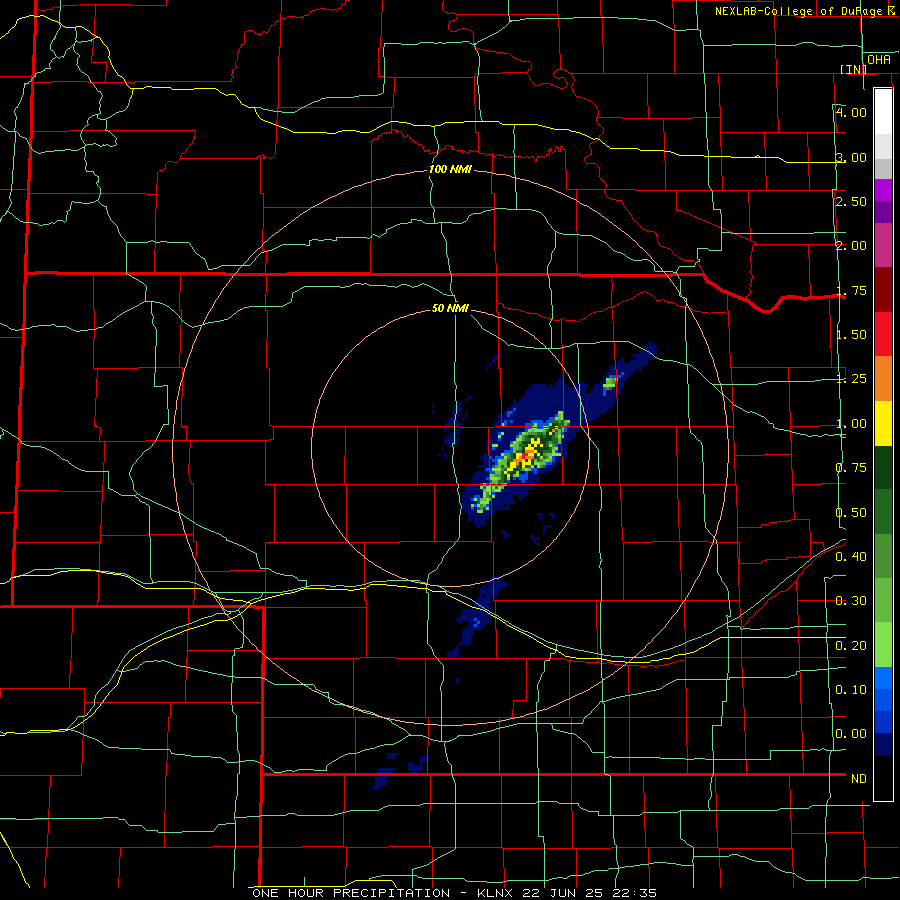Select the light green swatch beside 0.20

(883, 645)
